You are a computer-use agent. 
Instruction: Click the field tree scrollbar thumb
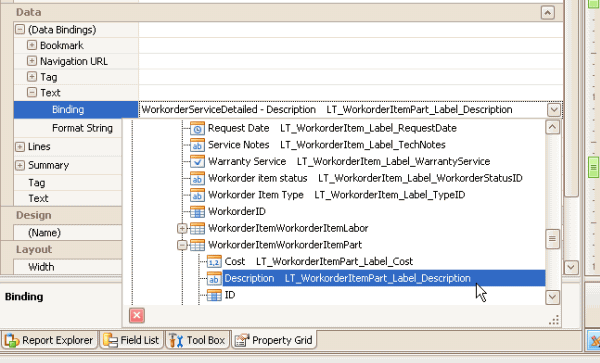(552, 239)
